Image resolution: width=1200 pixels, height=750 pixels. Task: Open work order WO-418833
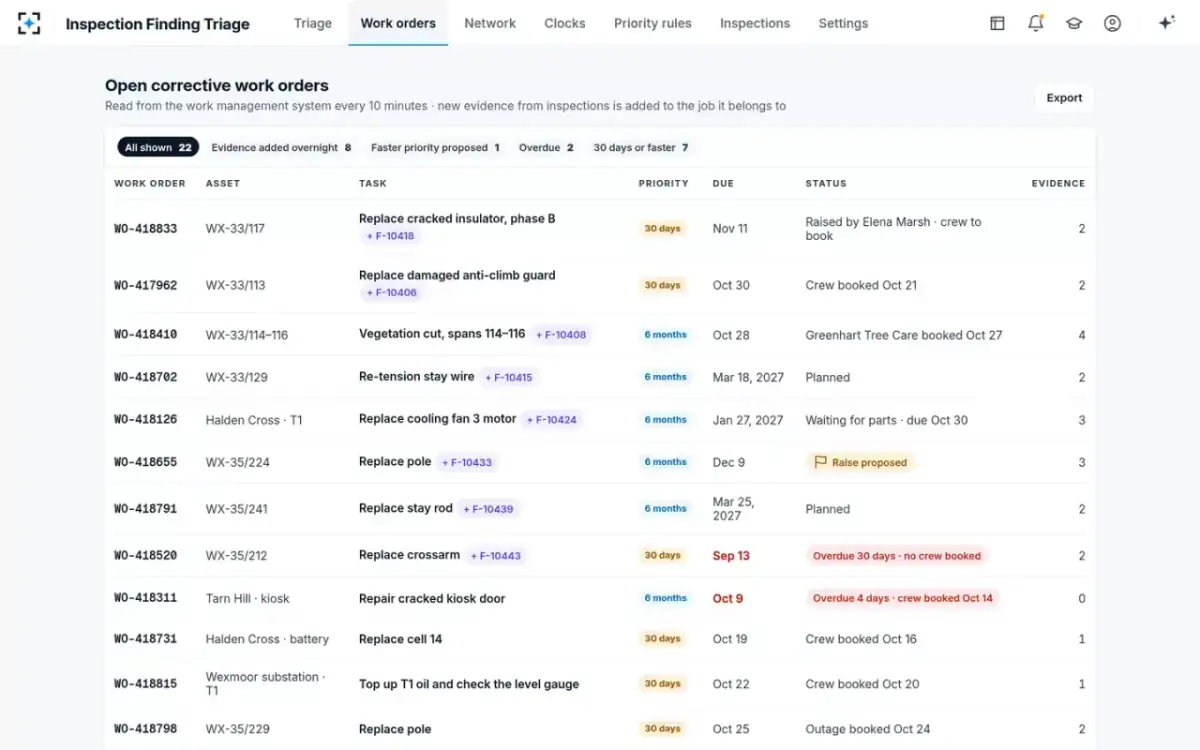(x=145, y=229)
